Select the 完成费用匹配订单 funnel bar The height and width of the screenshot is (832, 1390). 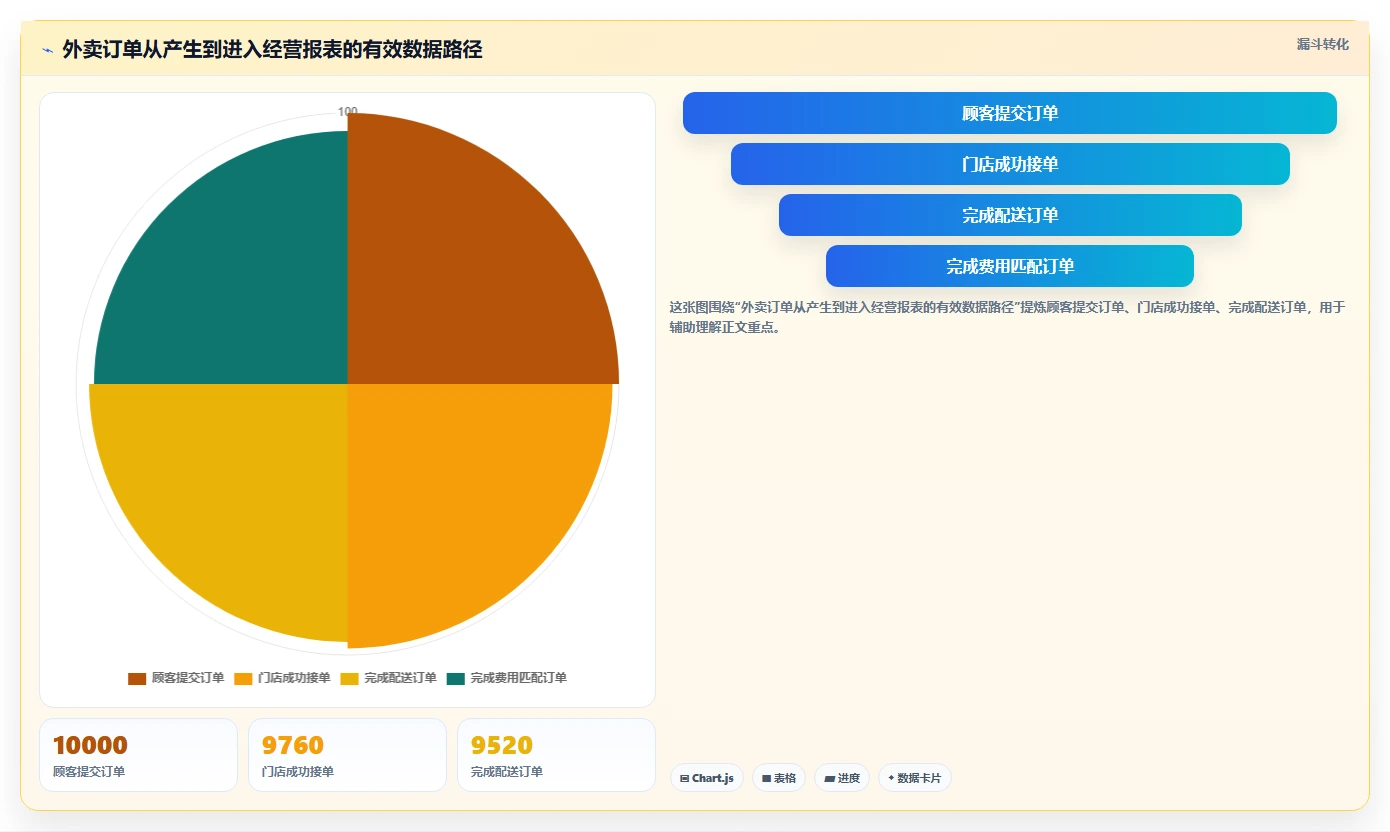[1010, 266]
